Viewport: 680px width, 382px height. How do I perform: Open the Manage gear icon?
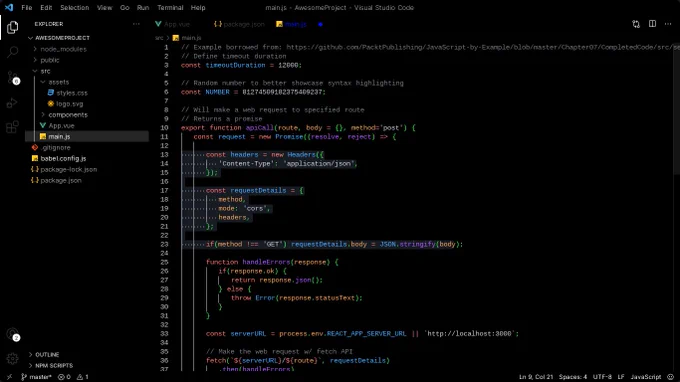point(13,359)
